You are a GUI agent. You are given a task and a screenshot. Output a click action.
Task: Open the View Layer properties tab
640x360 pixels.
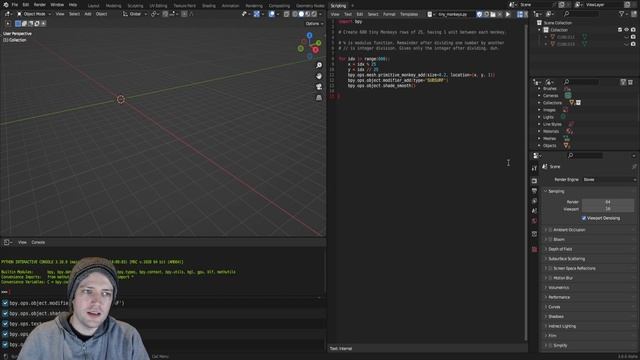pos(534,201)
